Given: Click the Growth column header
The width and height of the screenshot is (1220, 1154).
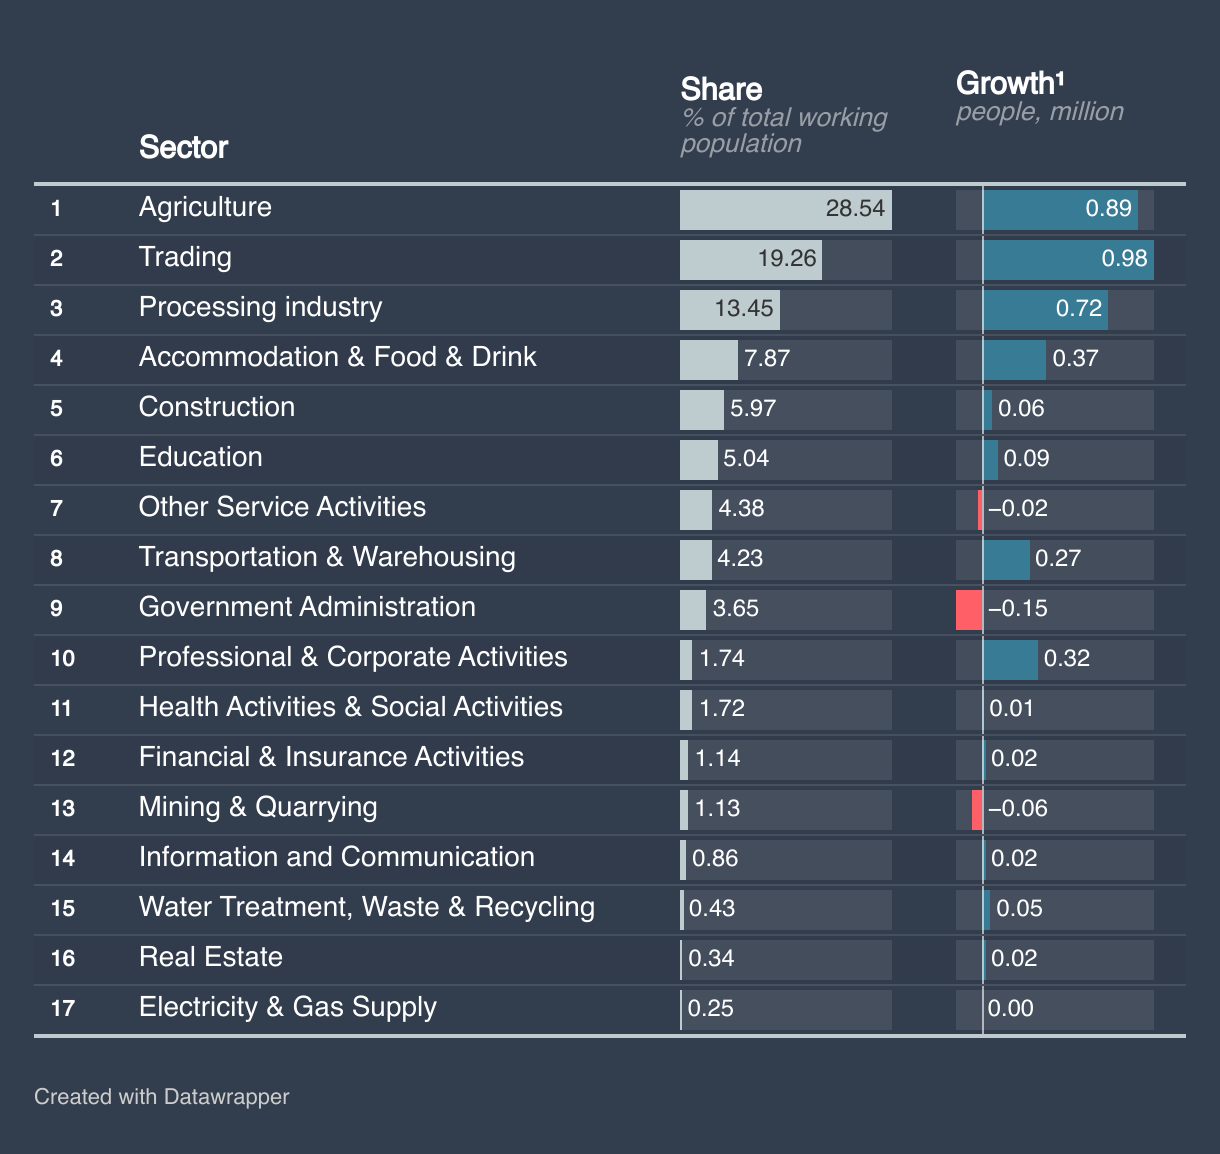Looking at the screenshot, I should coord(1005,83).
